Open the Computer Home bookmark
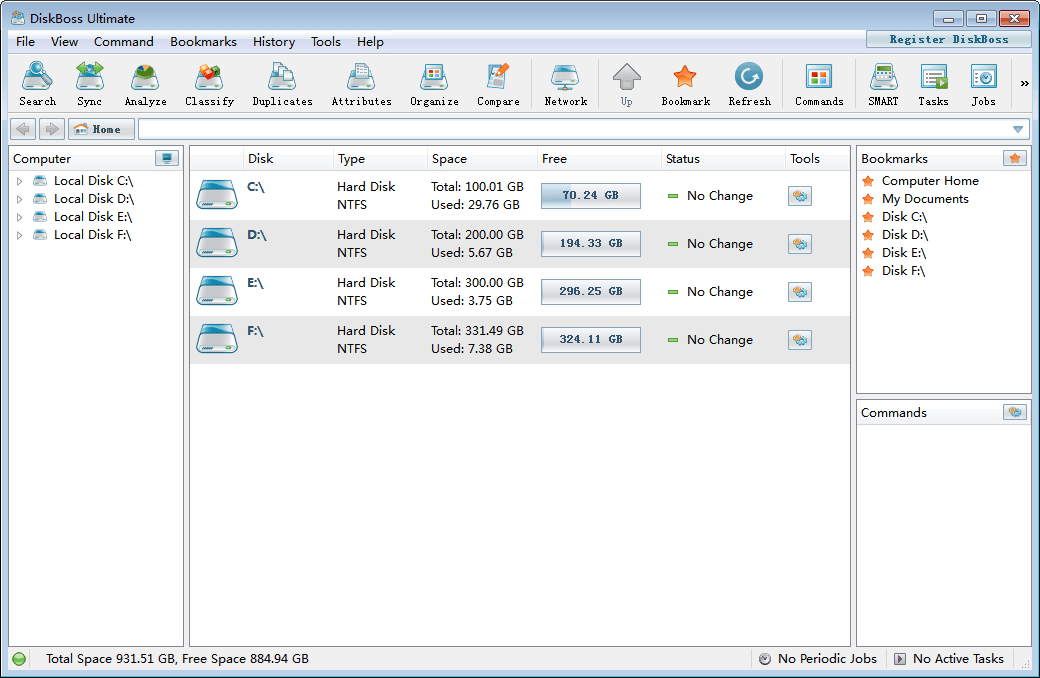Viewport: 1040px width, 678px height. [930, 180]
